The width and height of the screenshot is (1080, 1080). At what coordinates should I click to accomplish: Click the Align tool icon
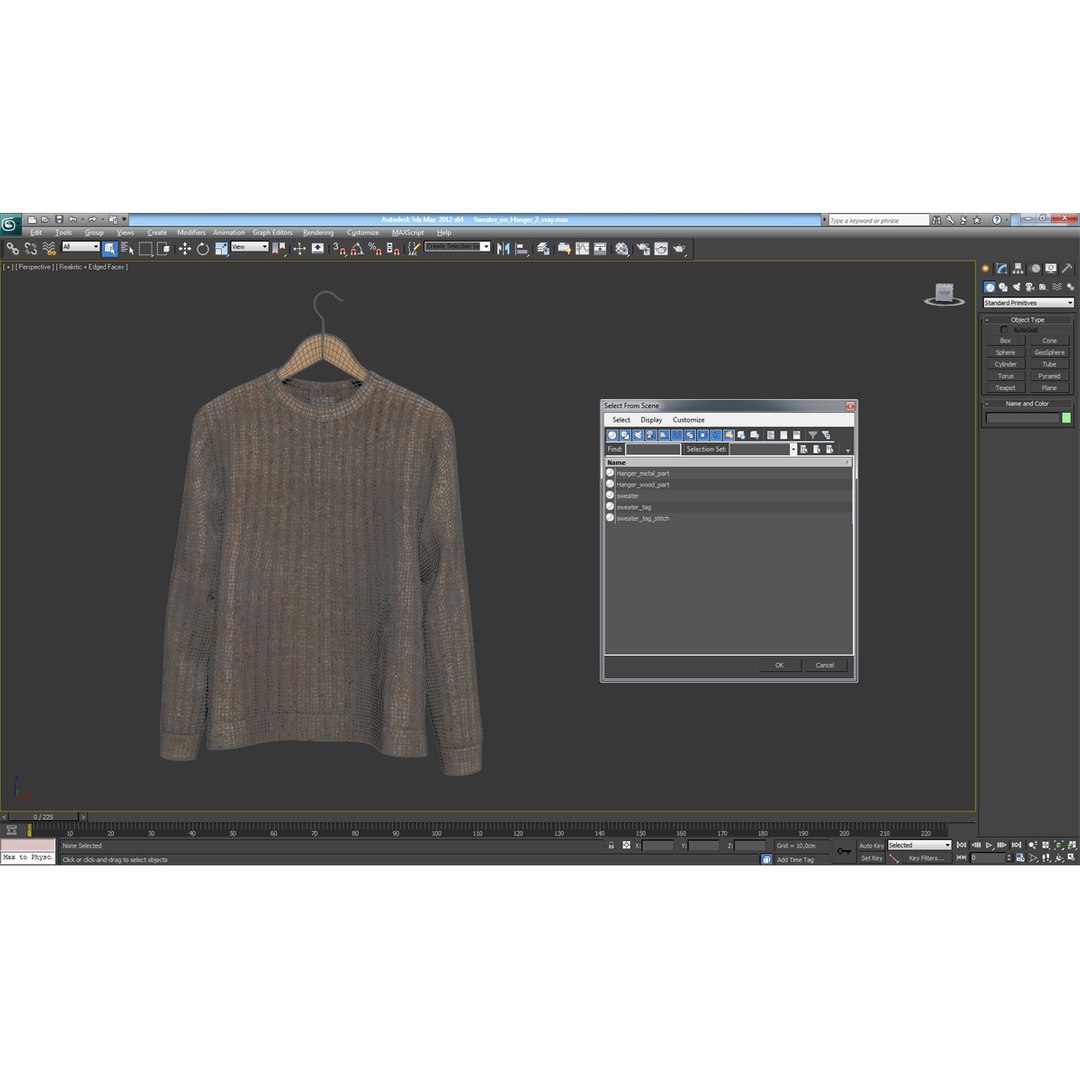coord(522,249)
